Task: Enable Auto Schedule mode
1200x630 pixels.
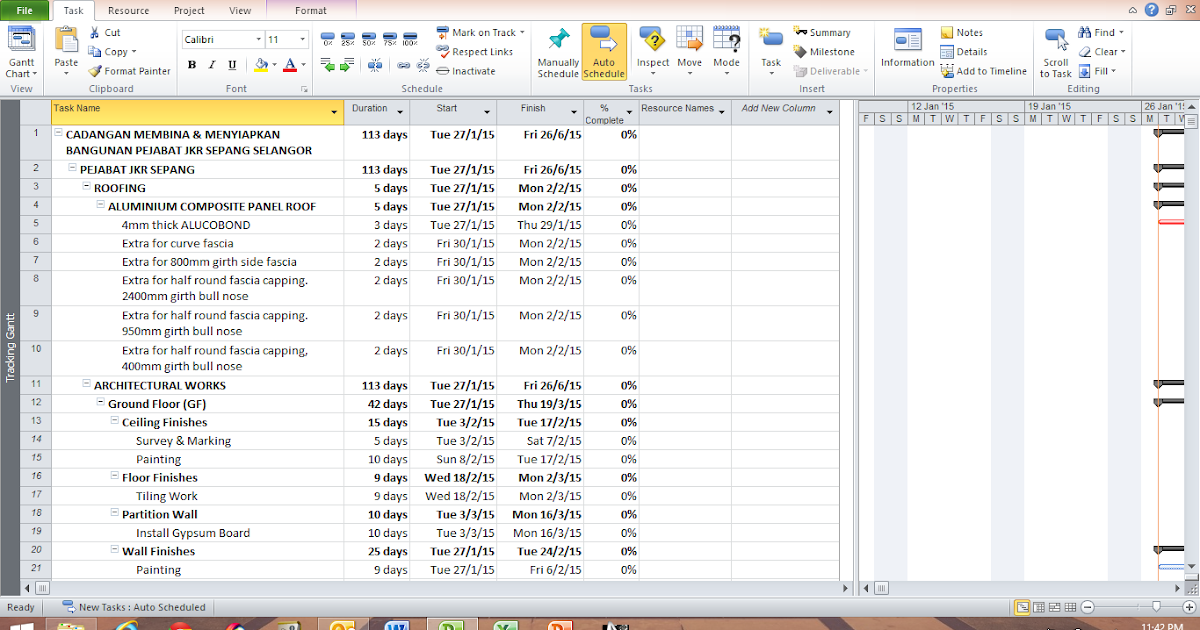Action: [604, 50]
